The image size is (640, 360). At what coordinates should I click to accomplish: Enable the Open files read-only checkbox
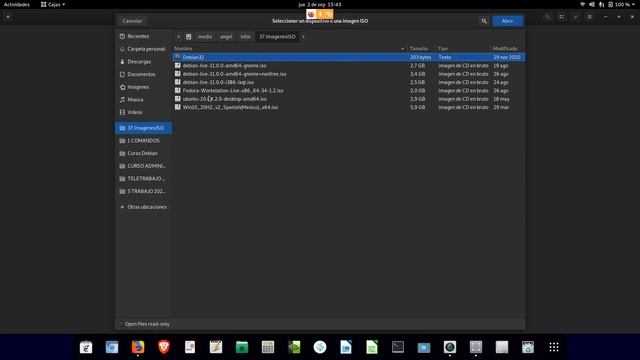[x=121, y=324]
